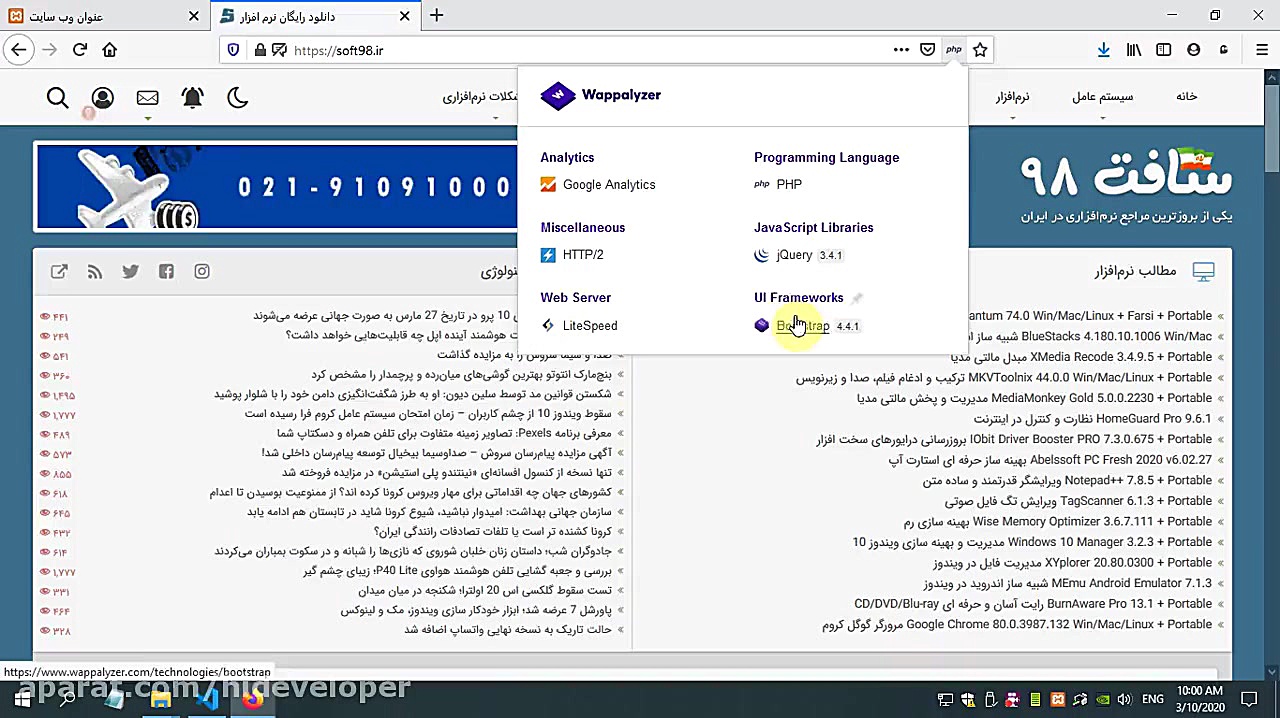Open the Pexels news article link
The width and height of the screenshot is (1280, 718).
tap(444, 434)
